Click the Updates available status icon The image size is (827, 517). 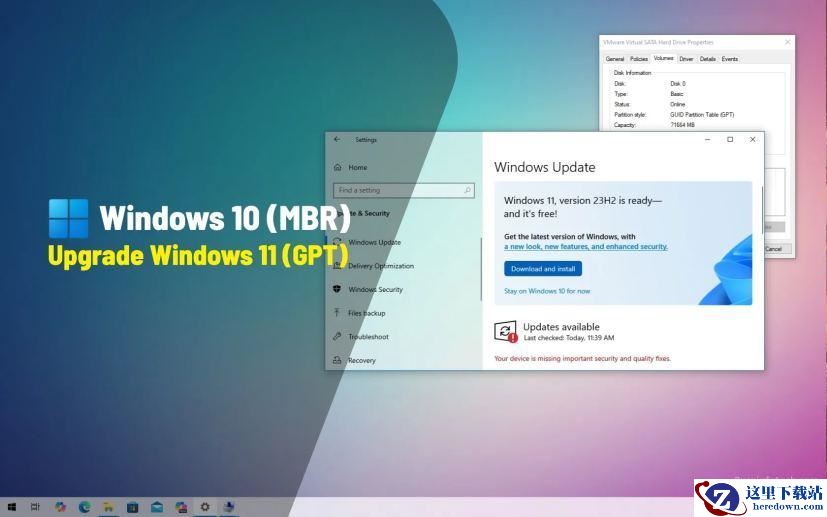coord(505,331)
